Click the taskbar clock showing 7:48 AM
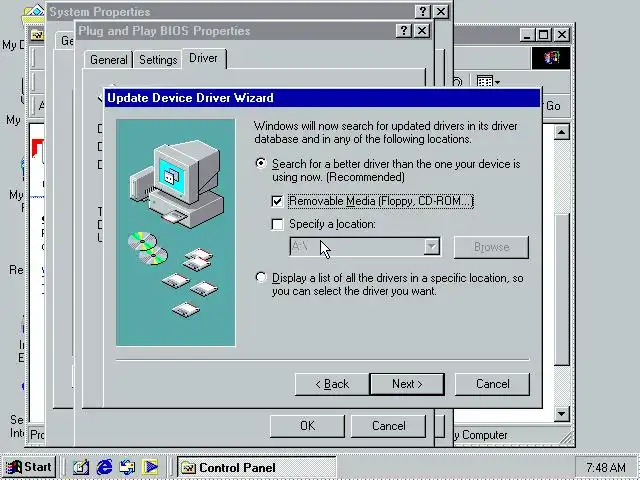The height and width of the screenshot is (480, 640). 606,467
